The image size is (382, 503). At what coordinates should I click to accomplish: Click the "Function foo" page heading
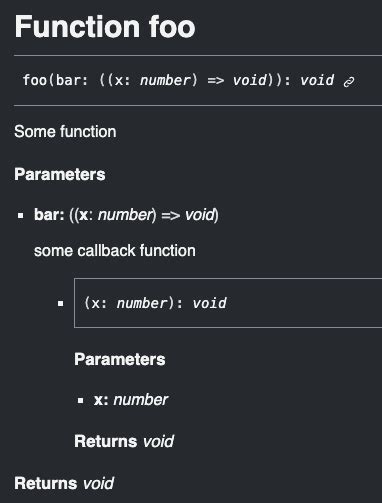coord(105,27)
